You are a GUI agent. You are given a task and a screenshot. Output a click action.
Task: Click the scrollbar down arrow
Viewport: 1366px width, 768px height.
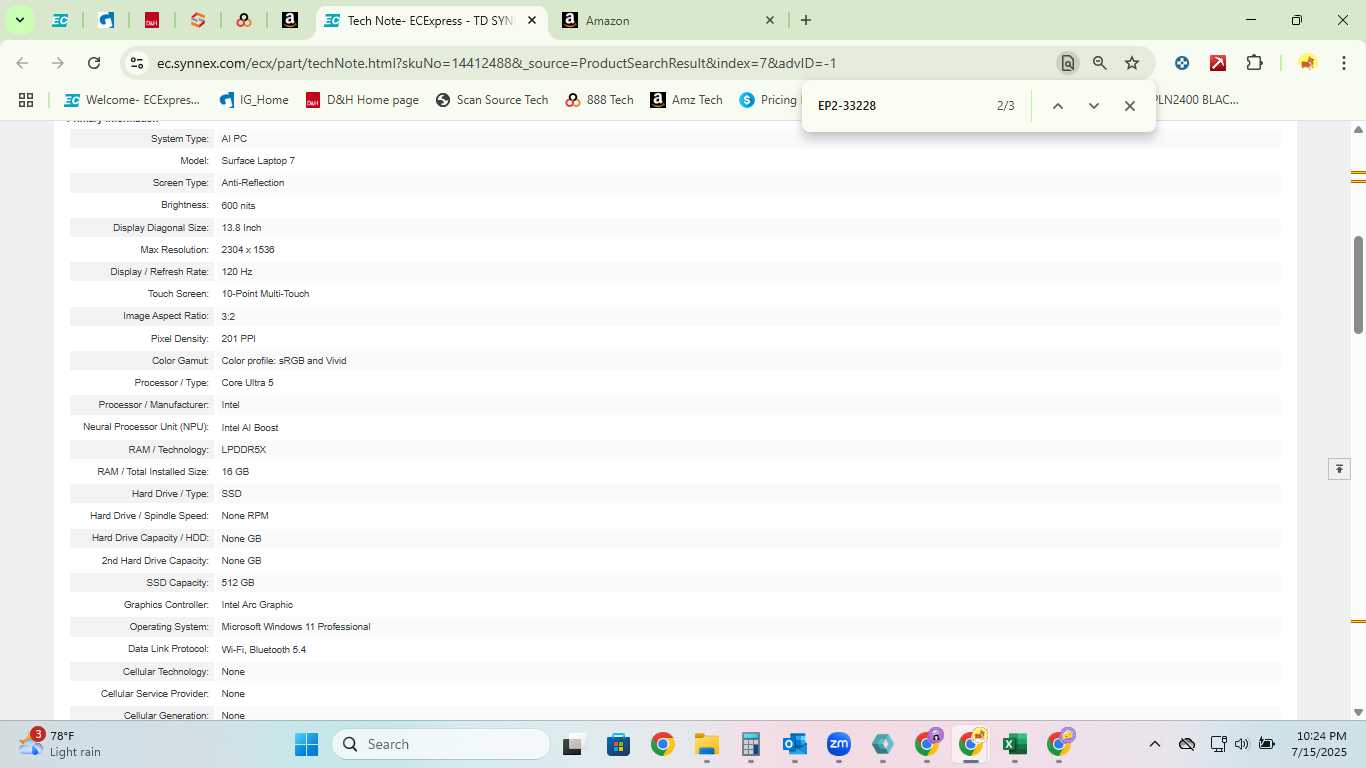(1358, 712)
